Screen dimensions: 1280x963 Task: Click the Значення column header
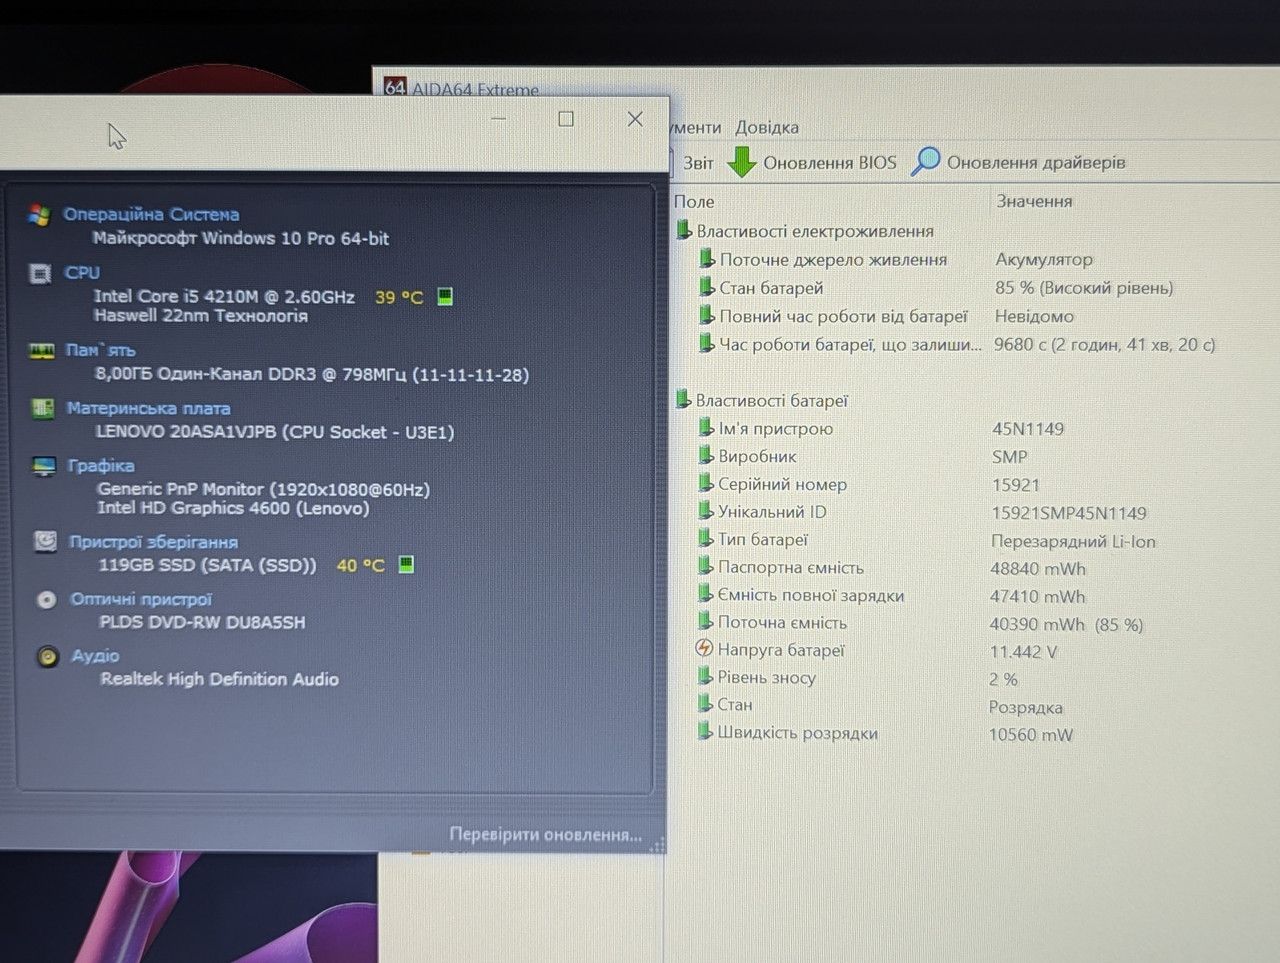(1034, 201)
